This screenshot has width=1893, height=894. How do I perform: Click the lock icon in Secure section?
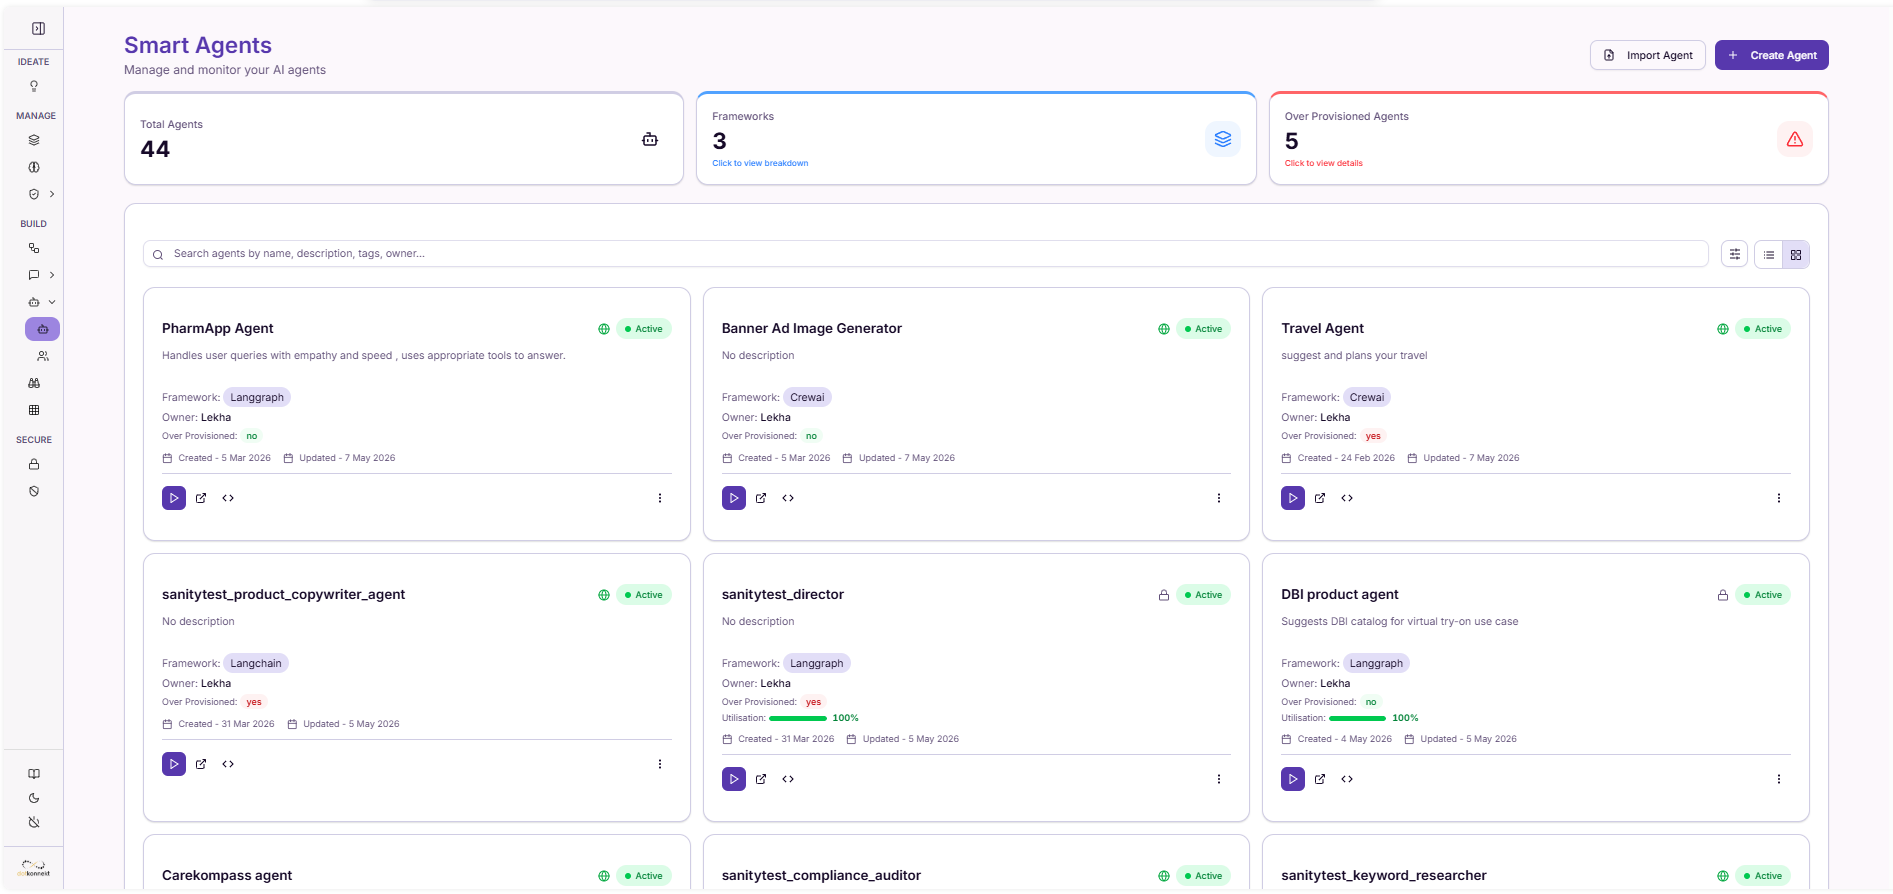34,465
